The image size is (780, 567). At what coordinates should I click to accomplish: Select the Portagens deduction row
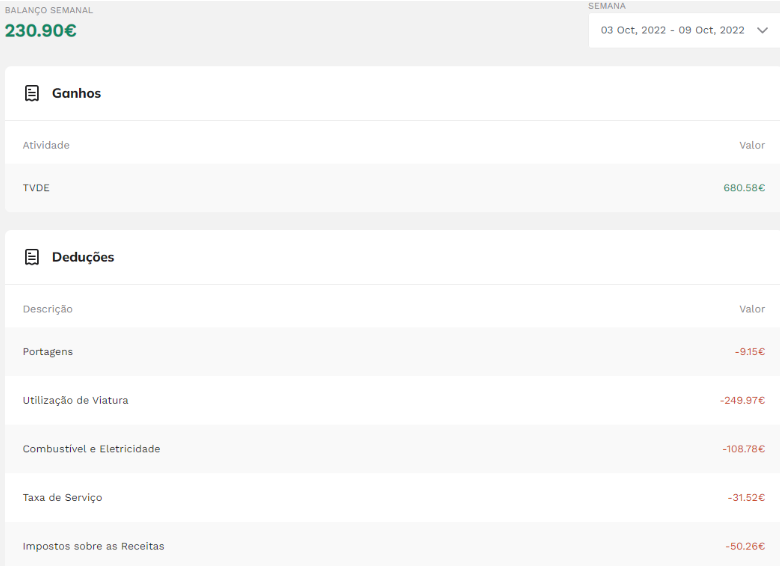(x=48, y=352)
